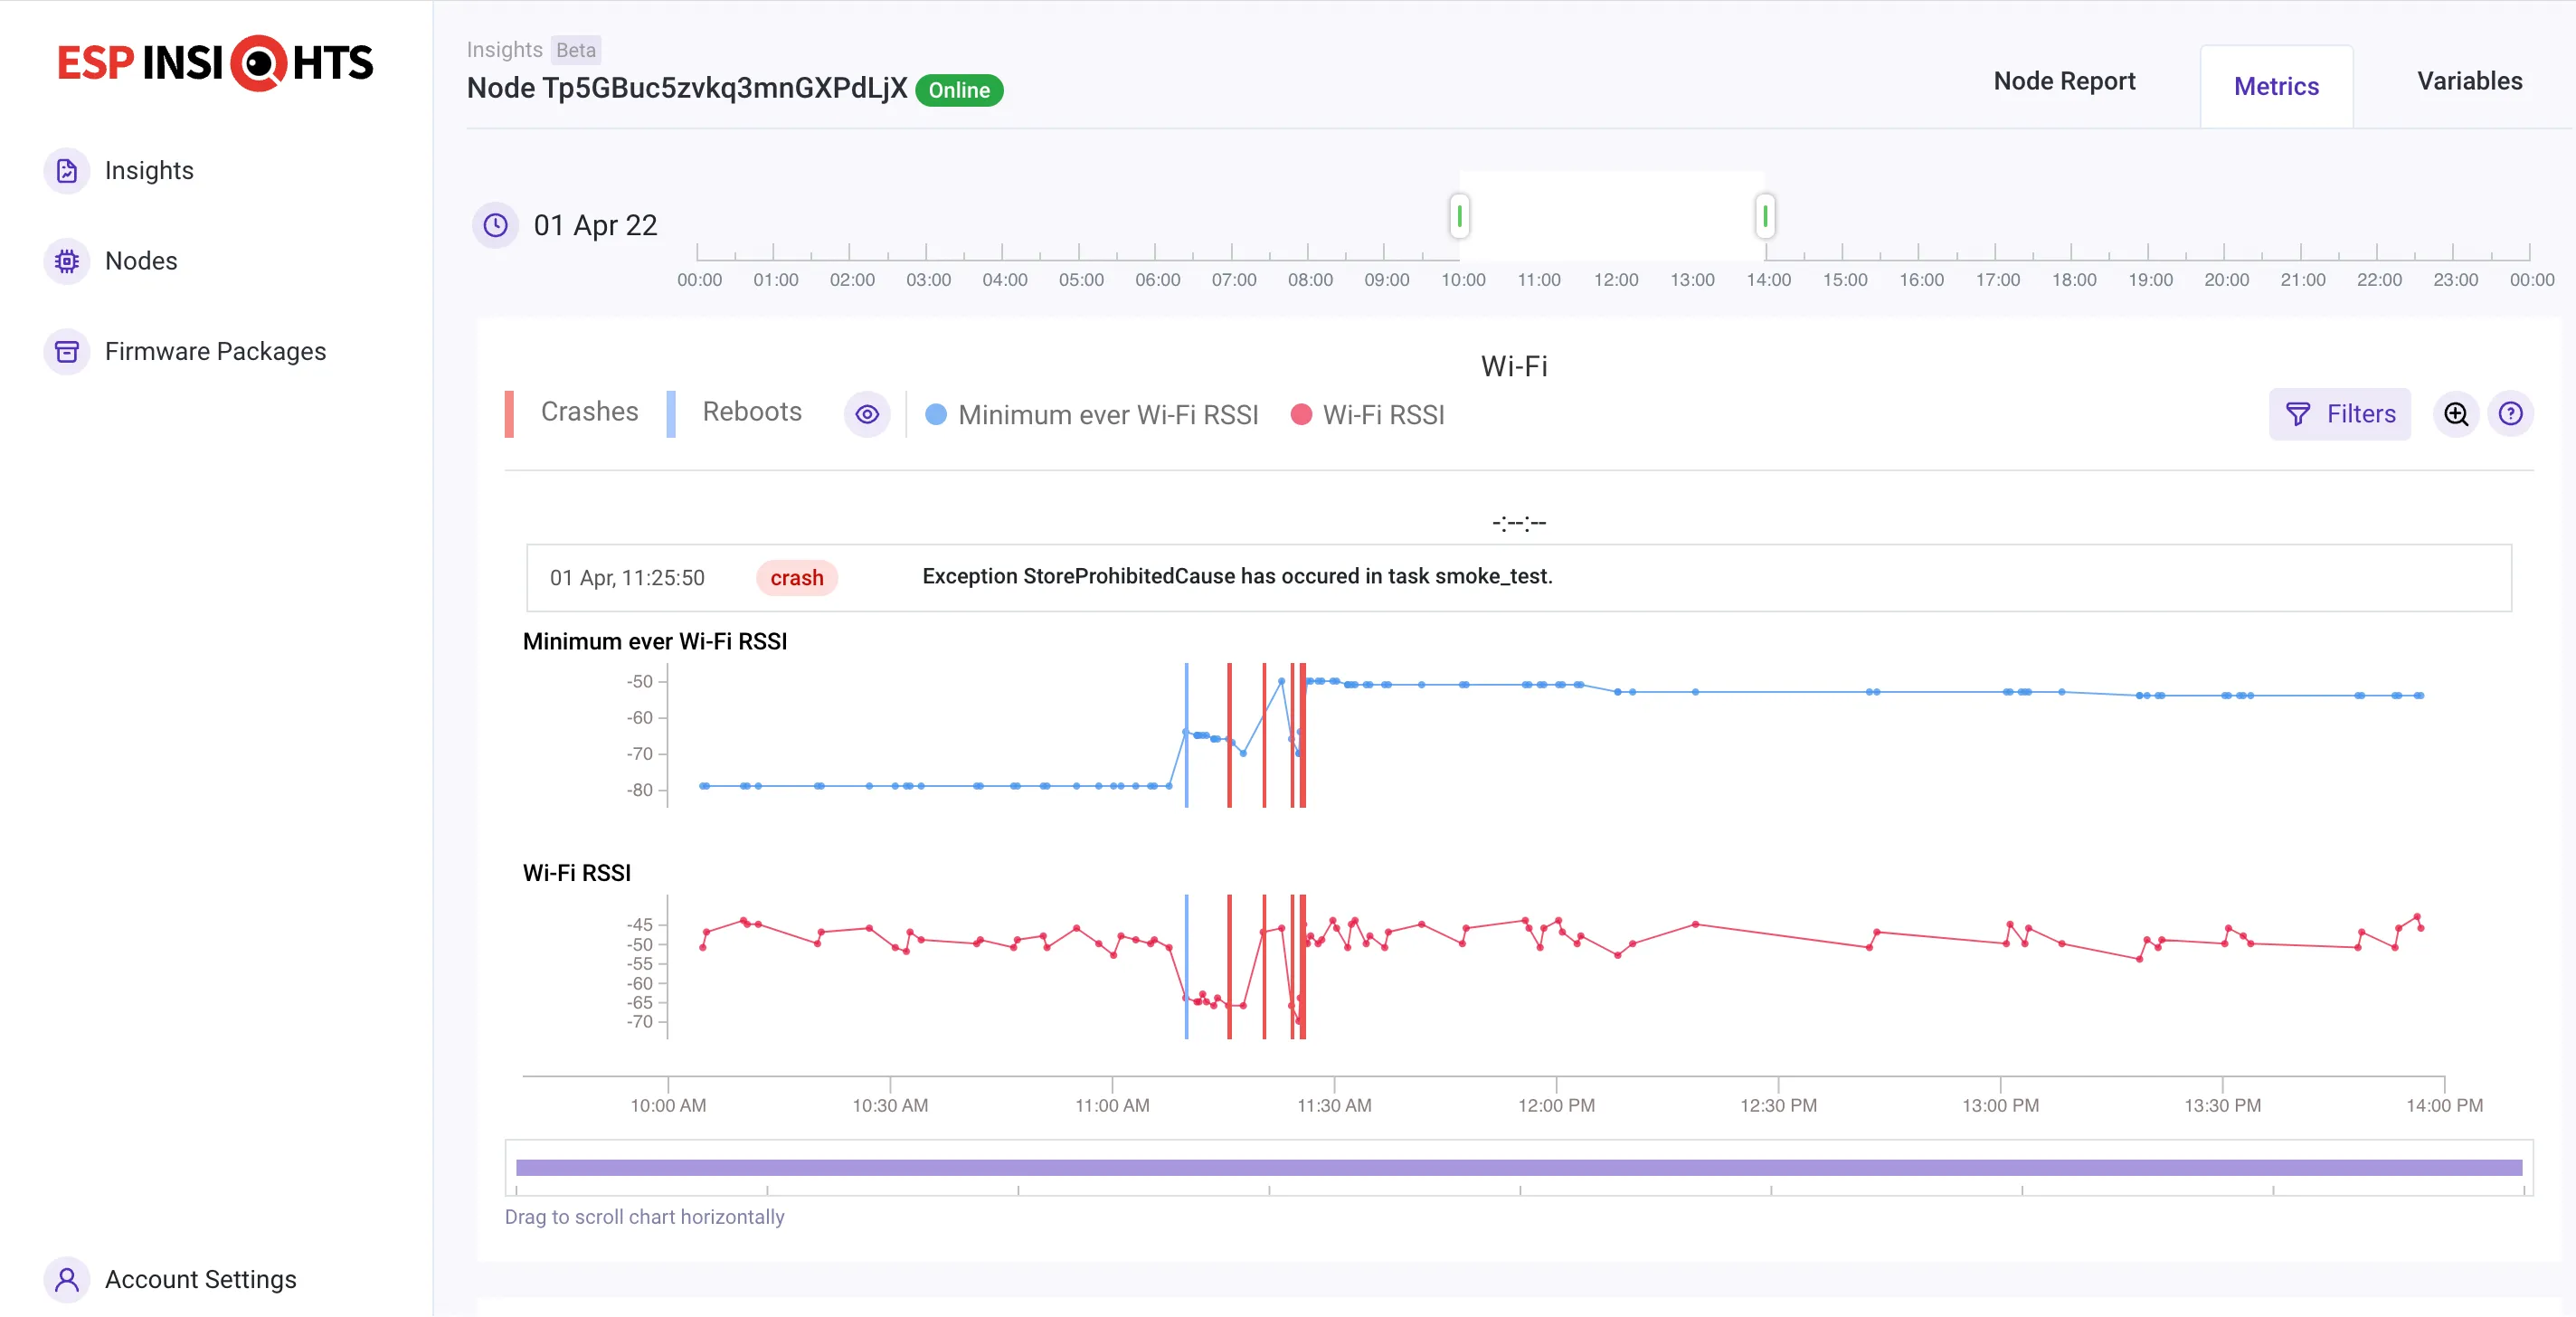
Task: Open the Filters dropdown
Action: [2339, 414]
